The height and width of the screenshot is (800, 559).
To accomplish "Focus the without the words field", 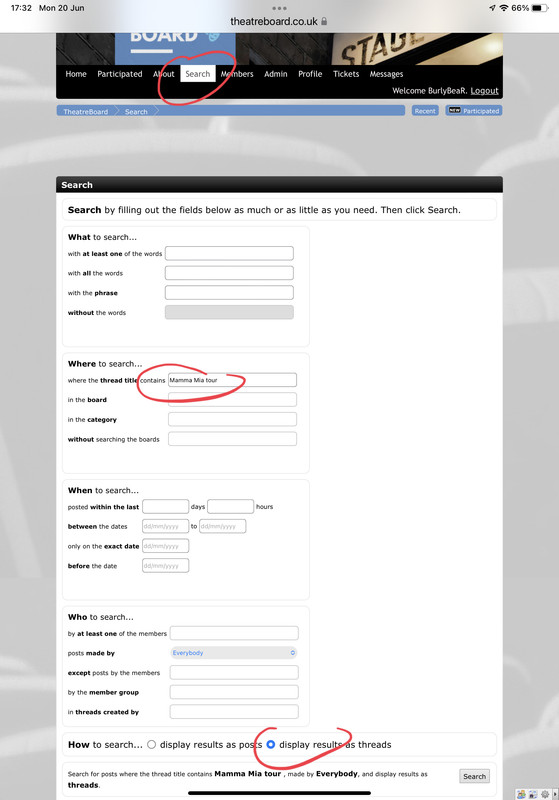I will click(x=229, y=312).
